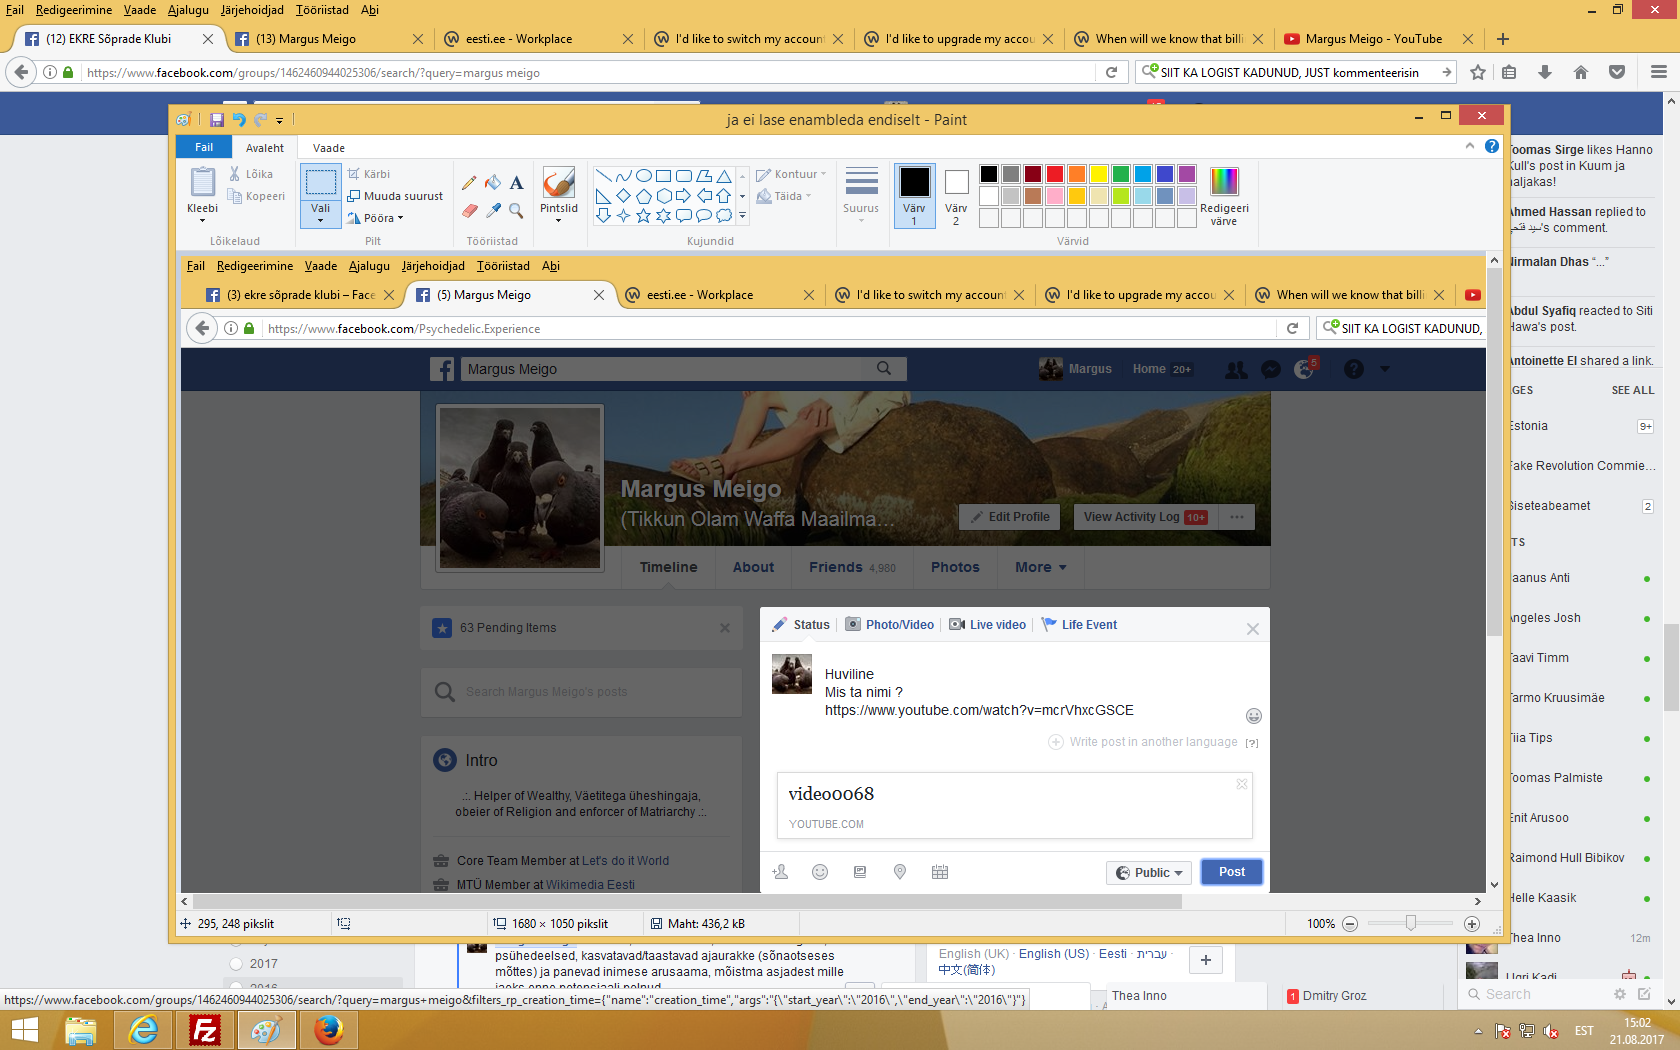Activate the Color picker eyedropper tool
Image resolution: width=1680 pixels, height=1050 pixels.
(x=493, y=210)
